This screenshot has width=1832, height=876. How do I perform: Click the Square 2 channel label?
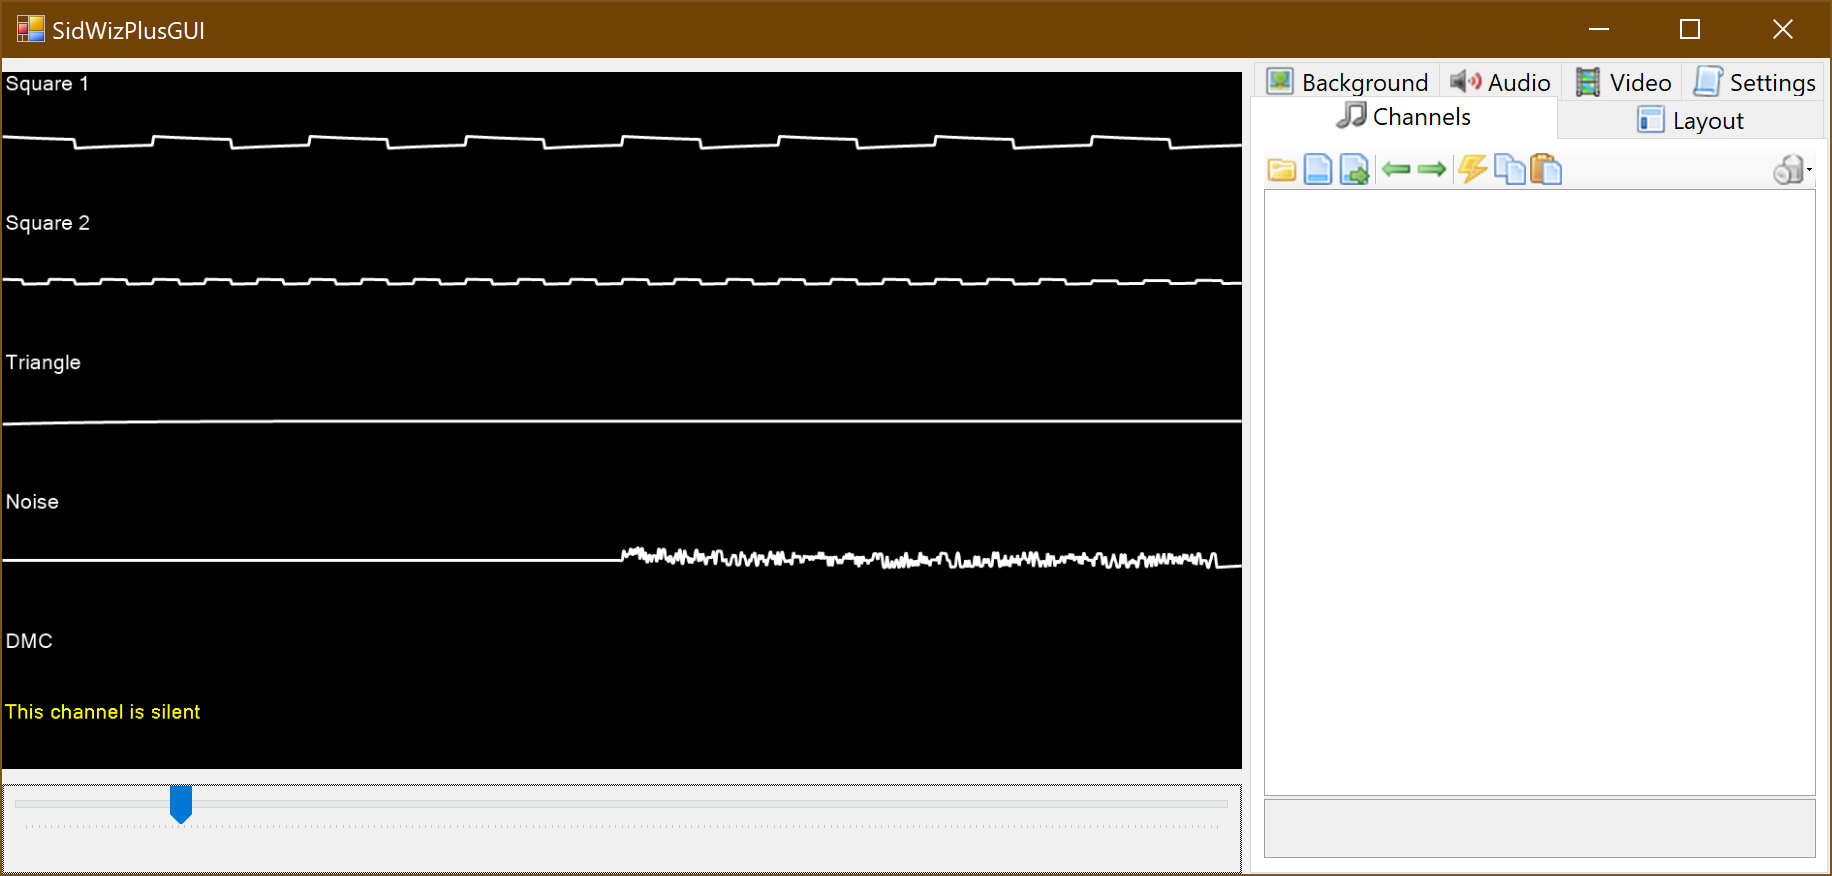tap(48, 223)
